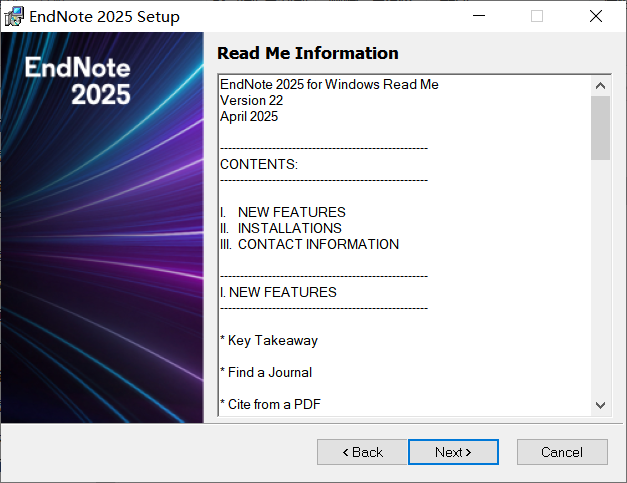Click the installer icon in title bar
The width and height of the screenshot is (627, 483).
[14, 16]
